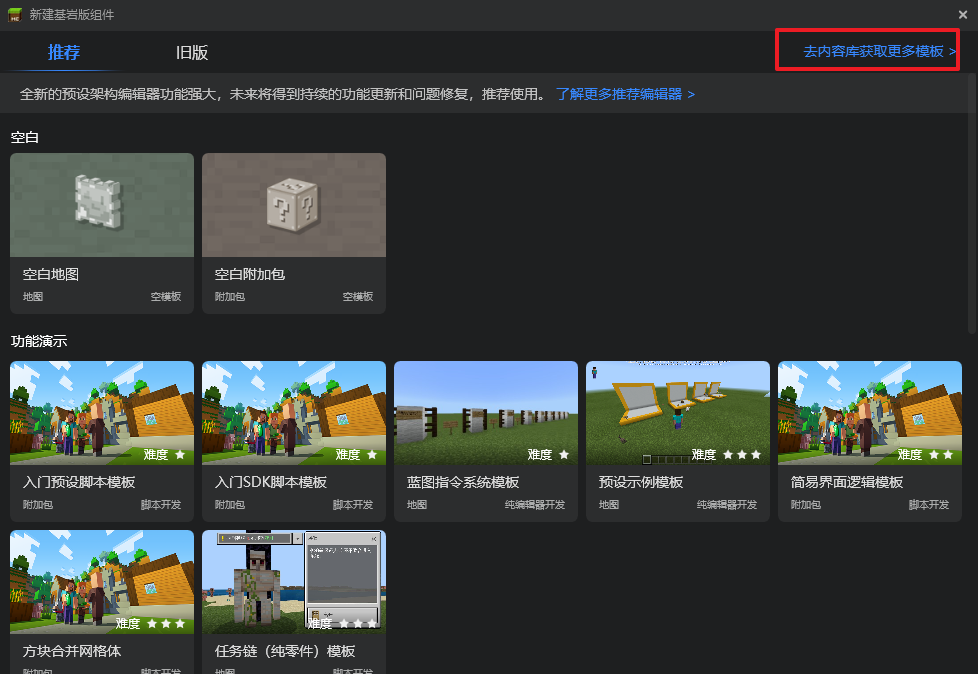Switch to the 推荐 tab
The height and width of the screenshot is (674, 978).
[x=64, y=52]
